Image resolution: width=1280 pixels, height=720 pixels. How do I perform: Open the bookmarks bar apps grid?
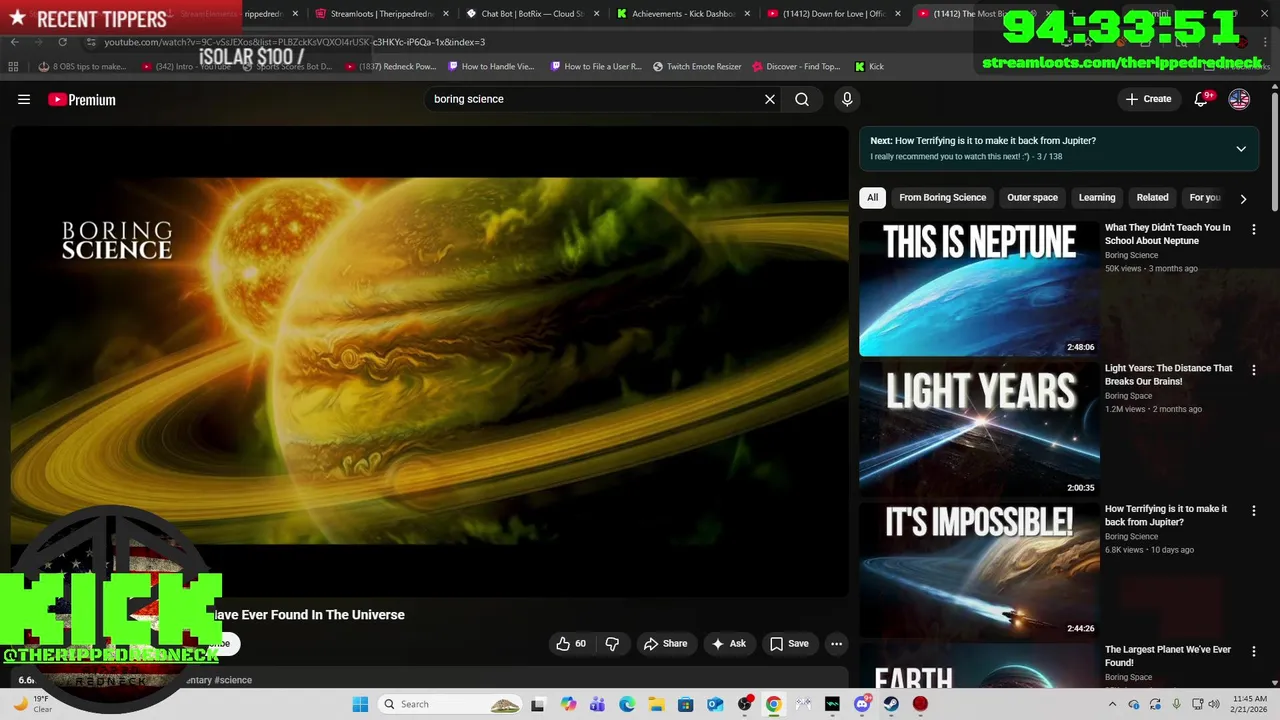[x=13, y=66]
